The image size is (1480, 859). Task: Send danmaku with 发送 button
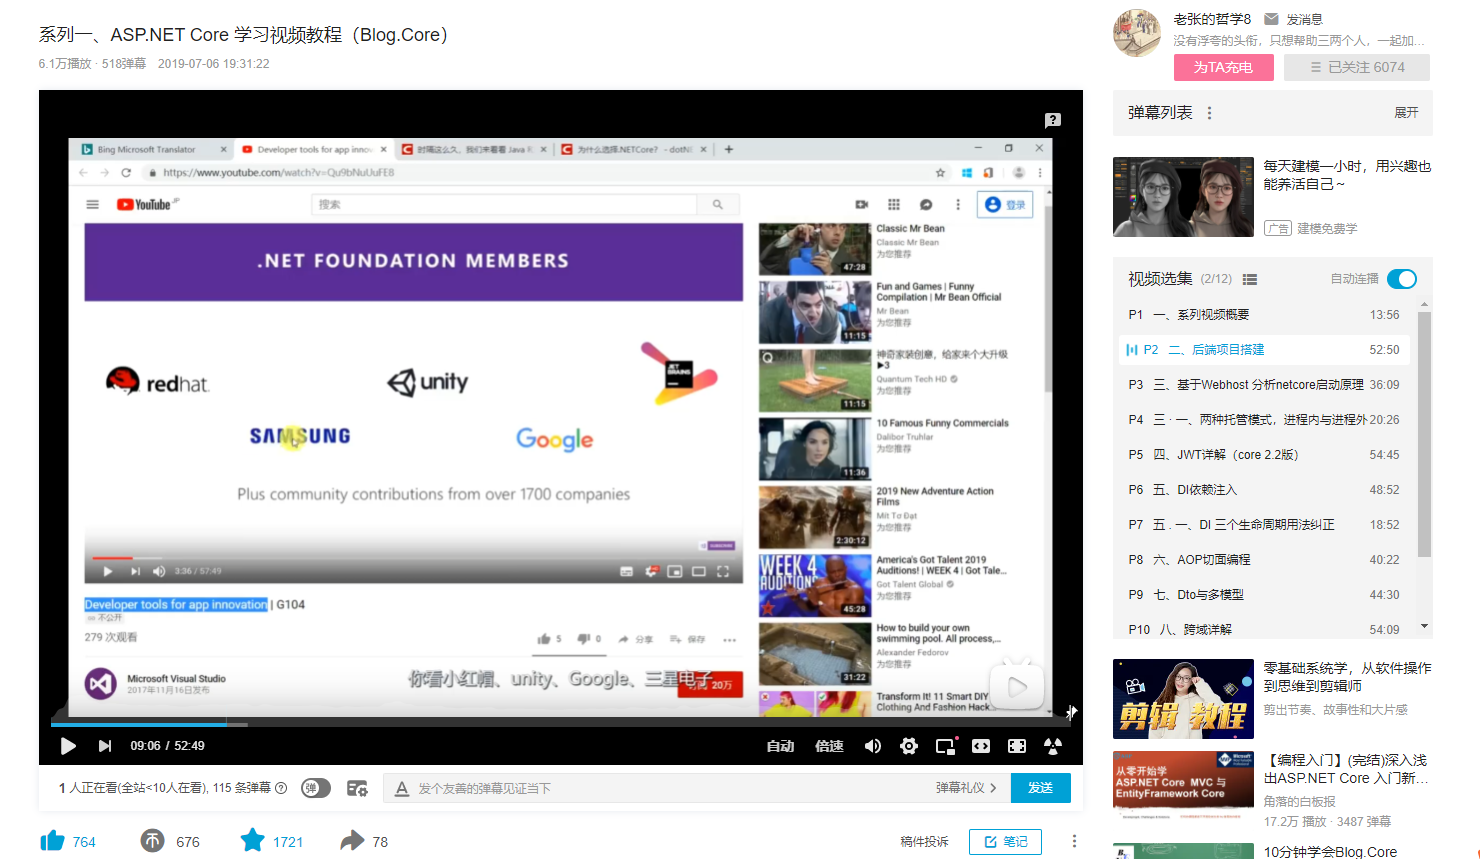1040,788
